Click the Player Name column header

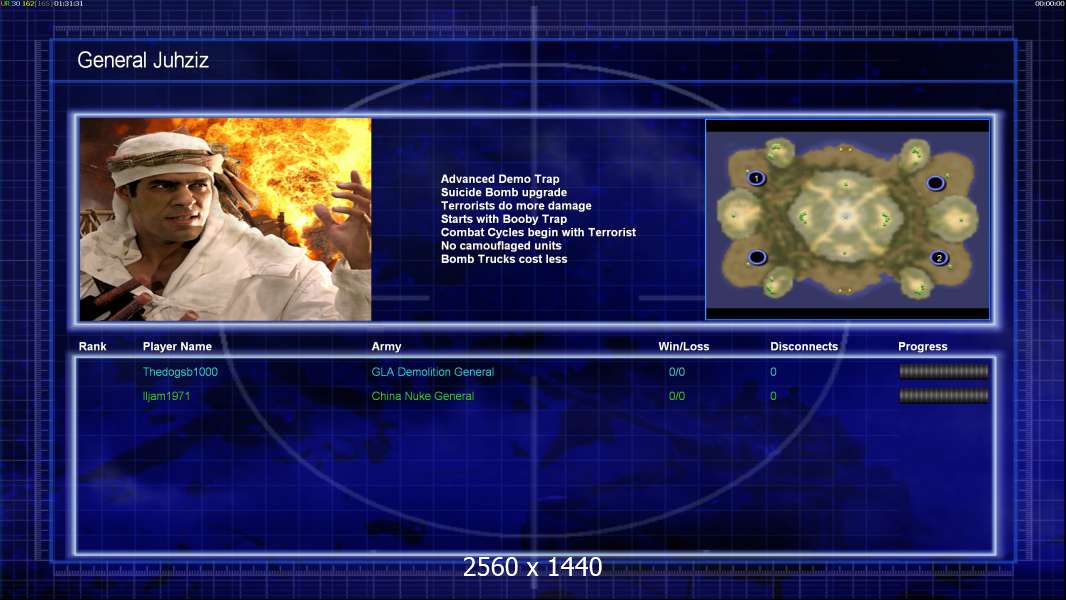tap(177, 347)
